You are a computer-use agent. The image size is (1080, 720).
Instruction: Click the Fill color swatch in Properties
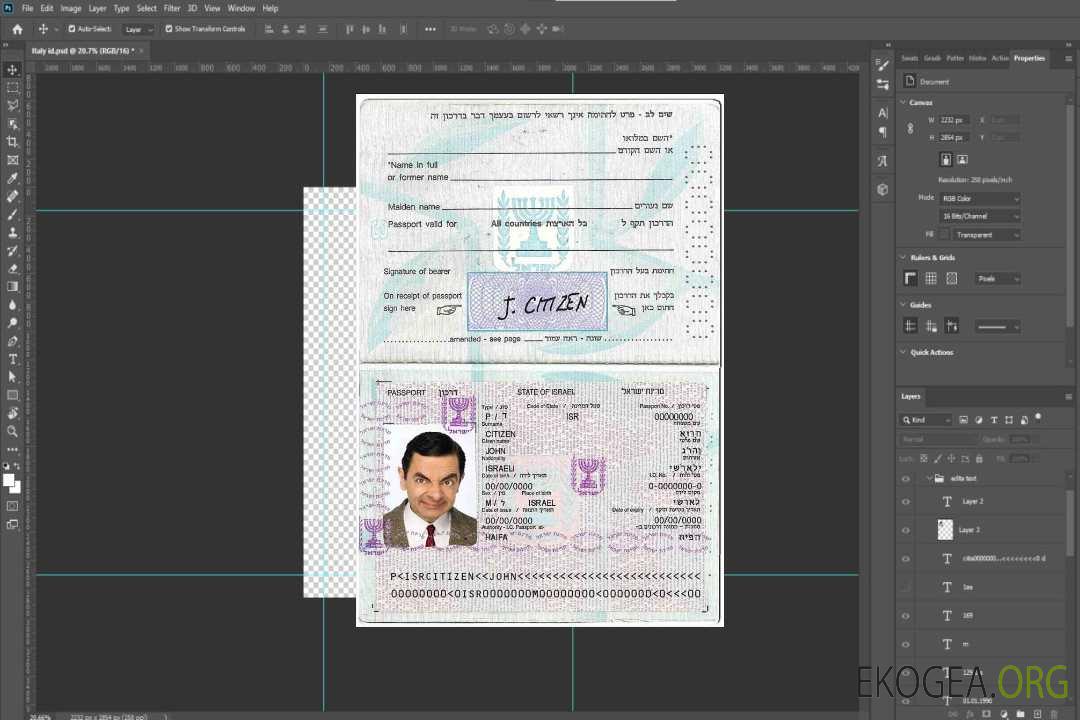[944, 234]
